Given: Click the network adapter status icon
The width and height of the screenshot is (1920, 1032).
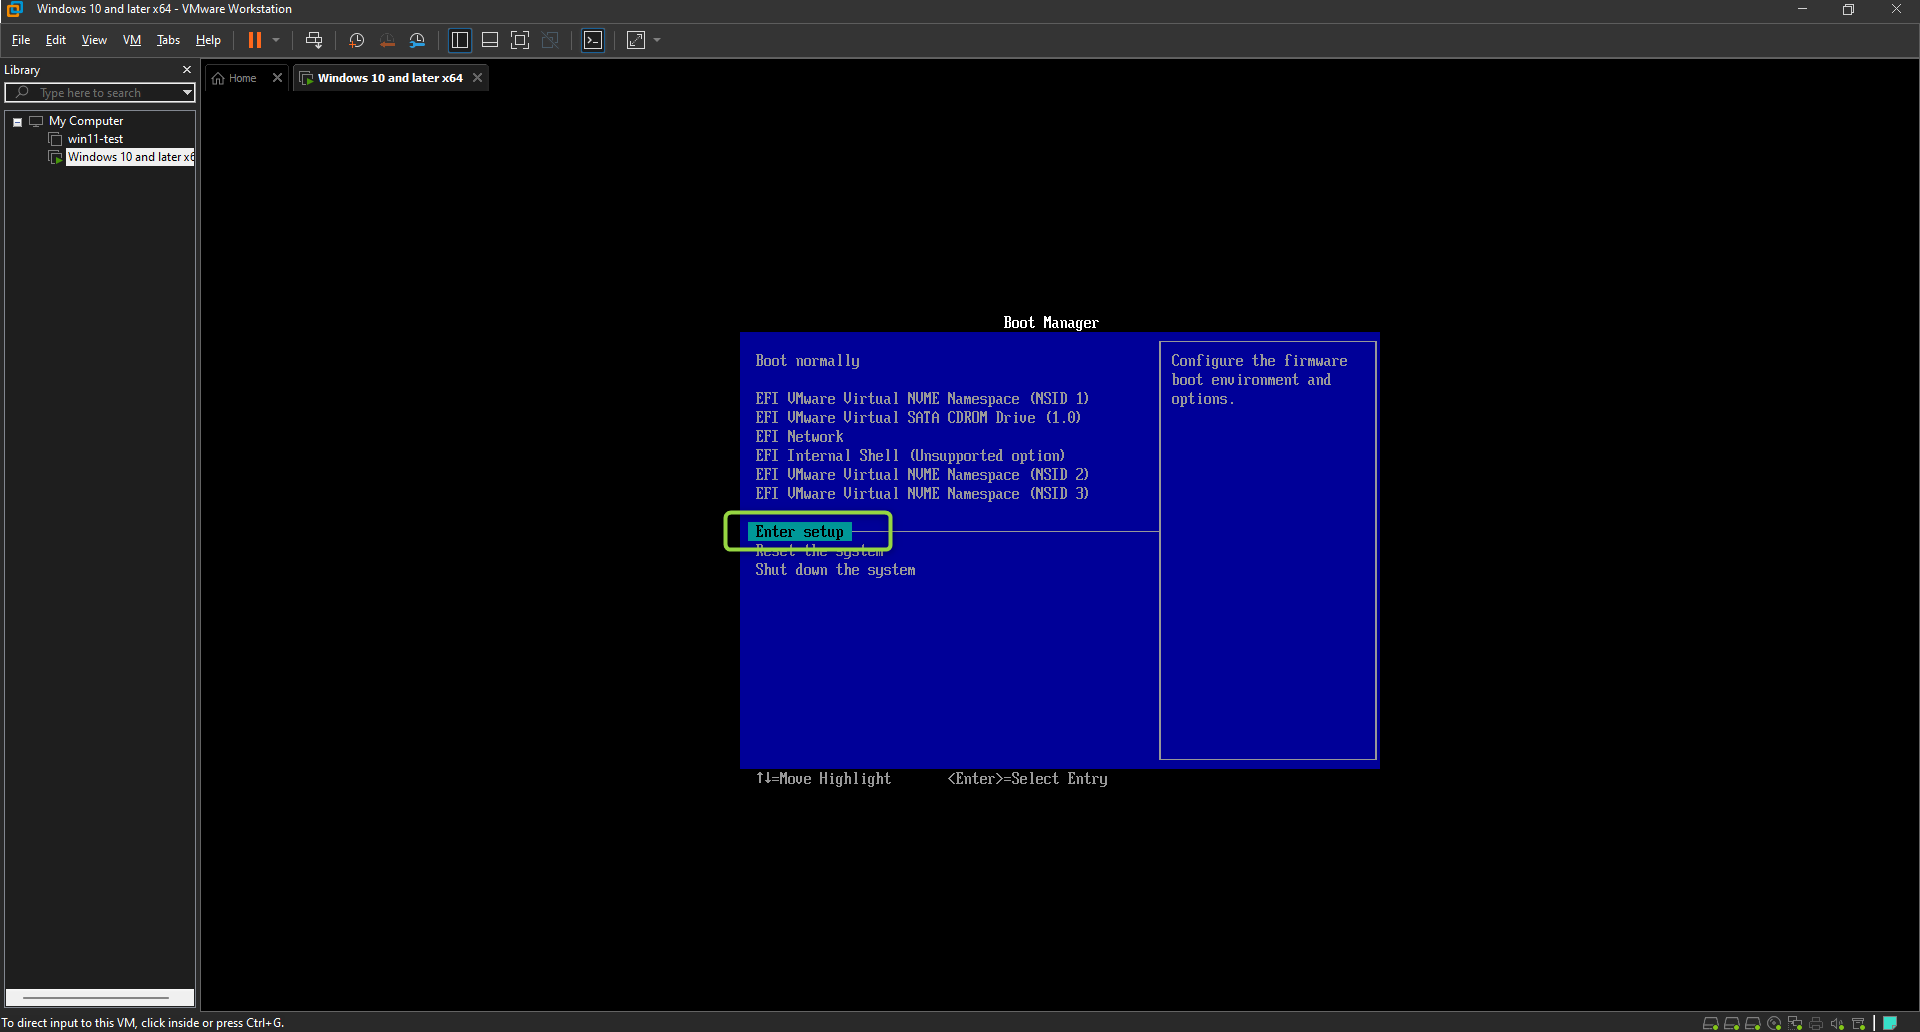Looking at the screenshot, I should (x=1795, y=1023).
